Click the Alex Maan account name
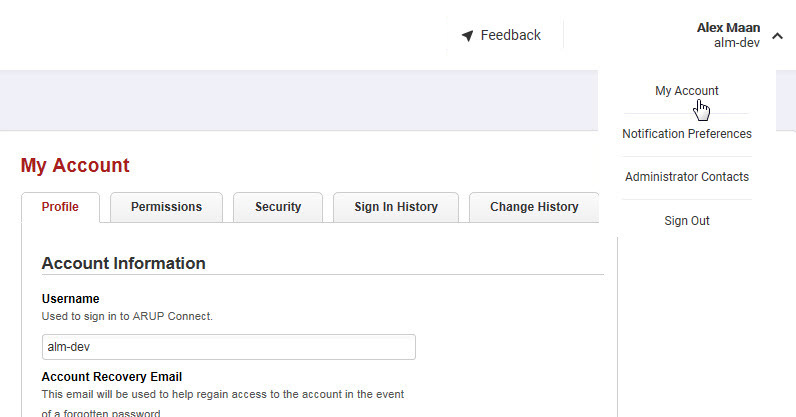The image size is (796, 417). [728, 28]
